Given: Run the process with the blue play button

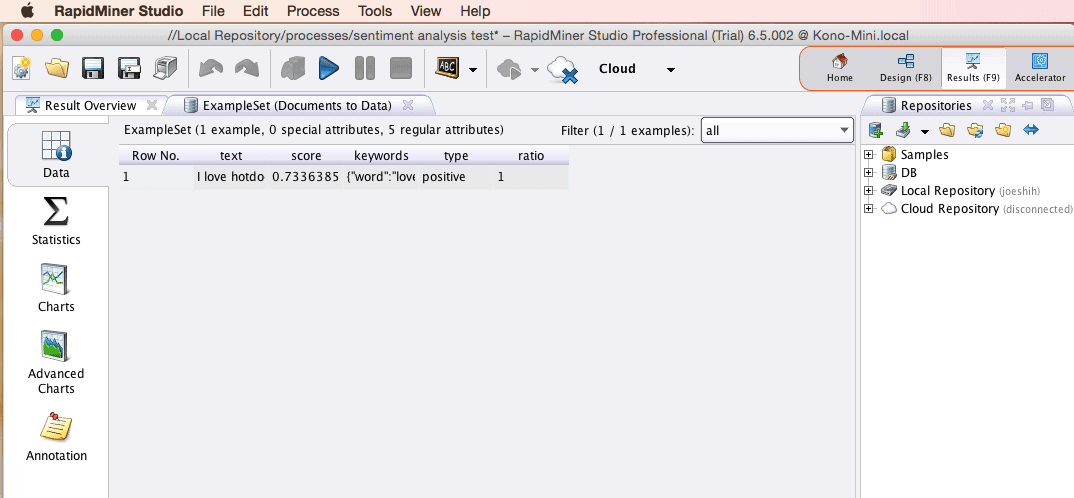Looking at the screenshot, I should (329, 69).
